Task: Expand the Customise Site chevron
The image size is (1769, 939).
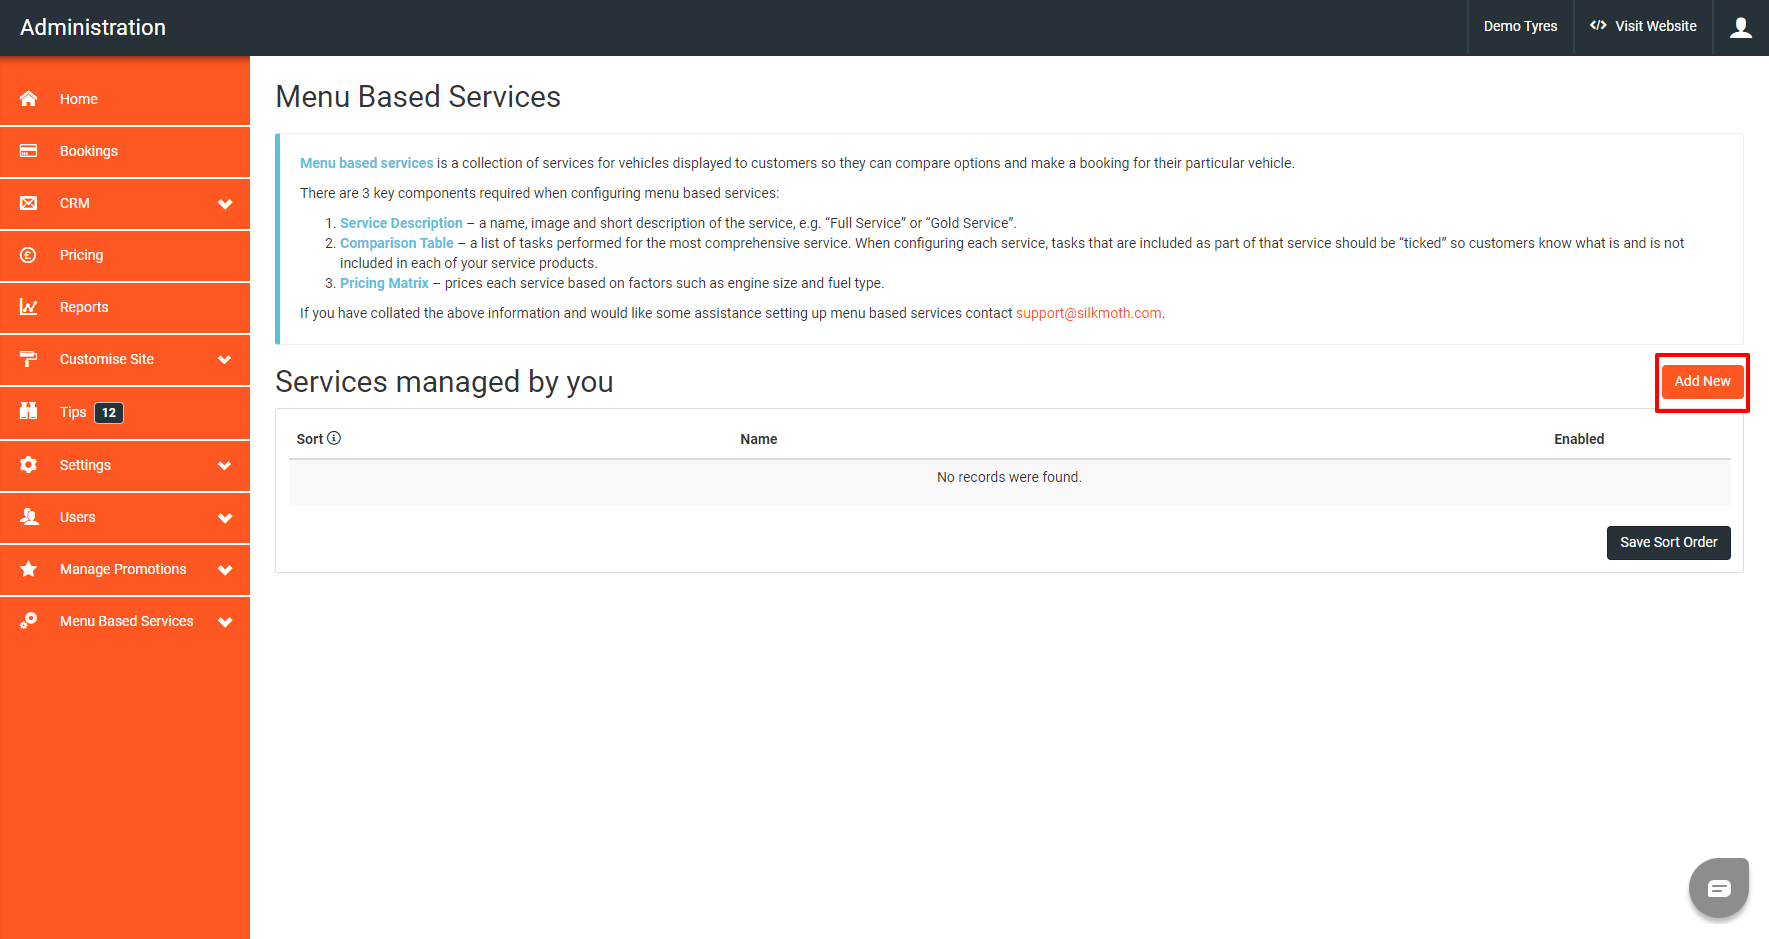Action: click(225, 360)
